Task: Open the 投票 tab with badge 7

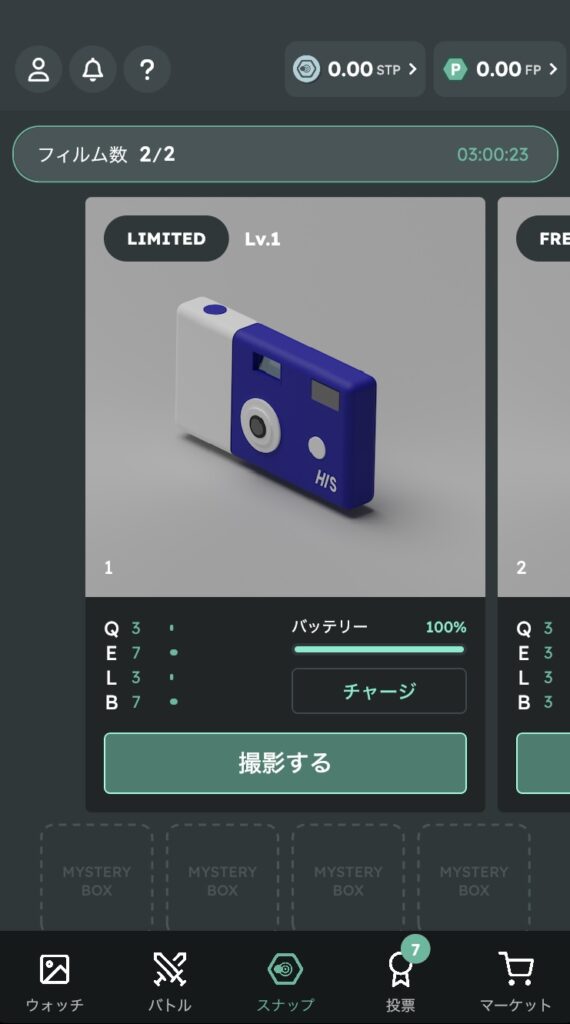Action: [400, 982]
